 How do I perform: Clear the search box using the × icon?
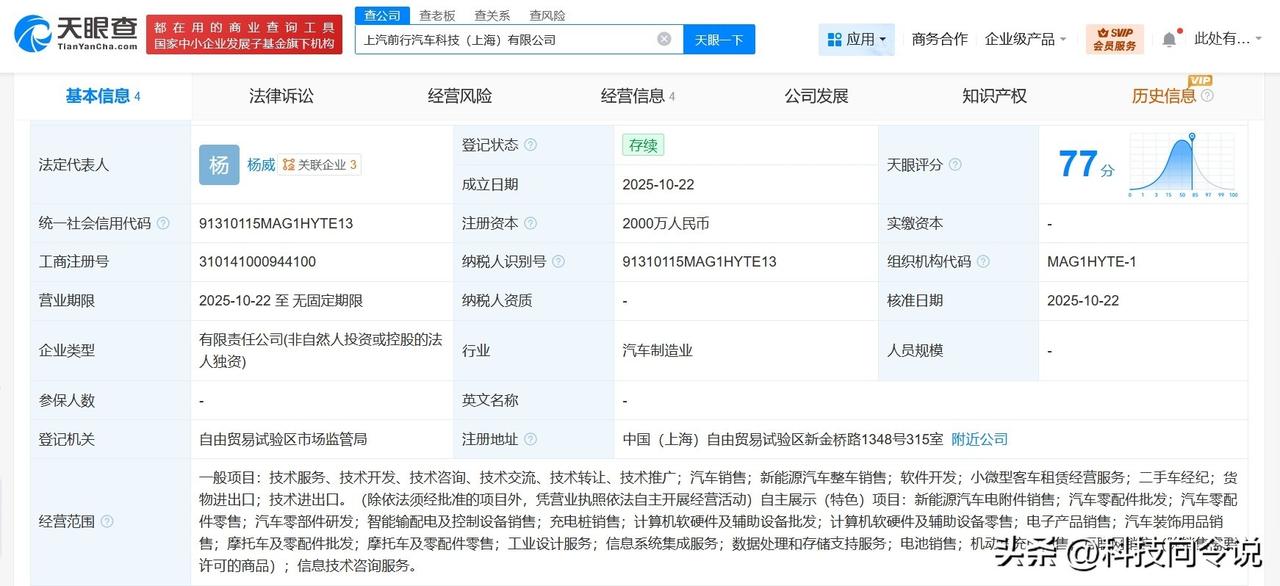point(663,38)
